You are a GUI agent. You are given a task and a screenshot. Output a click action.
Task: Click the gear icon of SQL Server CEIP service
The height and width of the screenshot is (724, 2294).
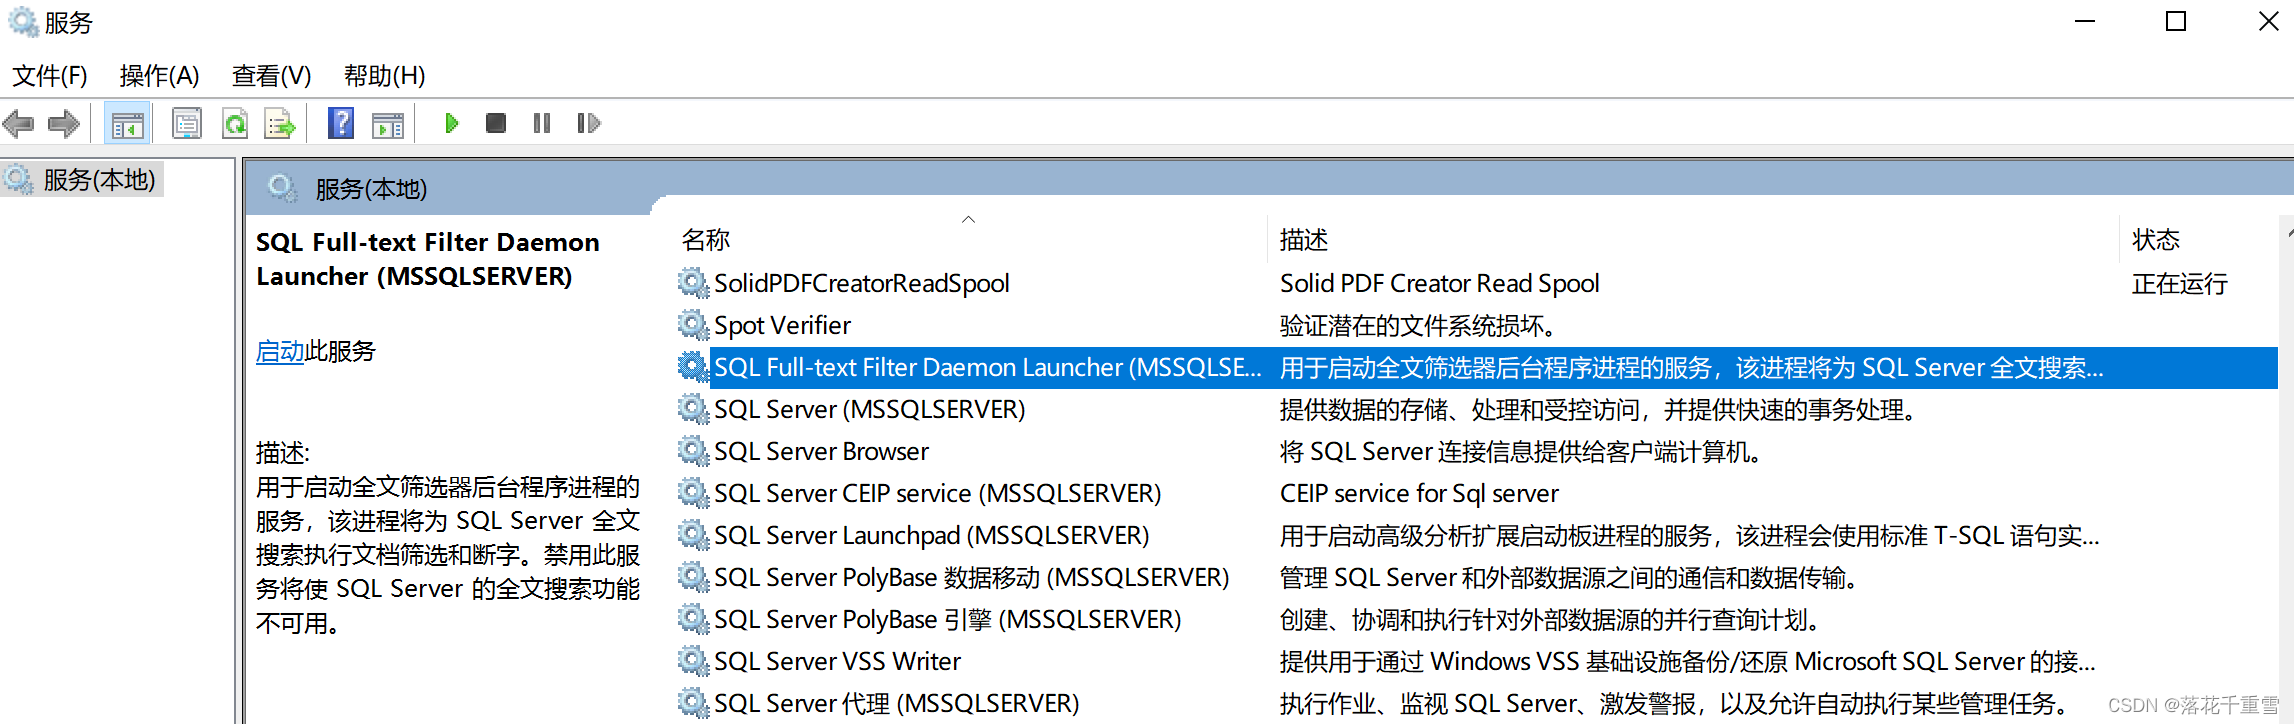tap(693, 493)
